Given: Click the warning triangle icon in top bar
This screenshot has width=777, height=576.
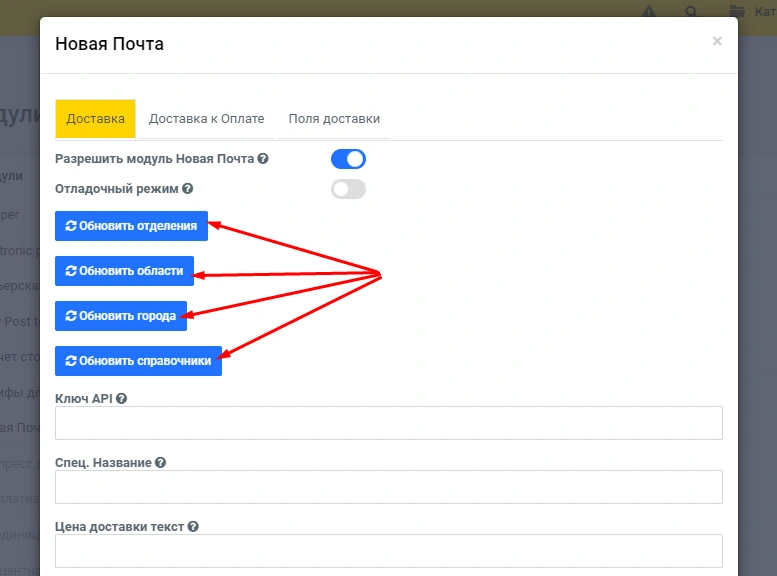Looking at the screenshot, I should click(650, 12).
